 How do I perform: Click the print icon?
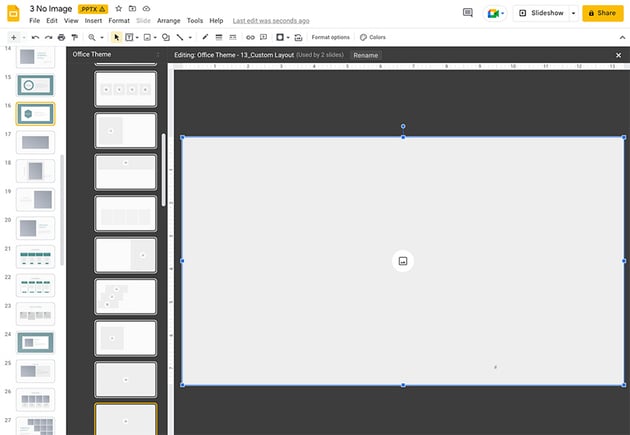point(61,37)
